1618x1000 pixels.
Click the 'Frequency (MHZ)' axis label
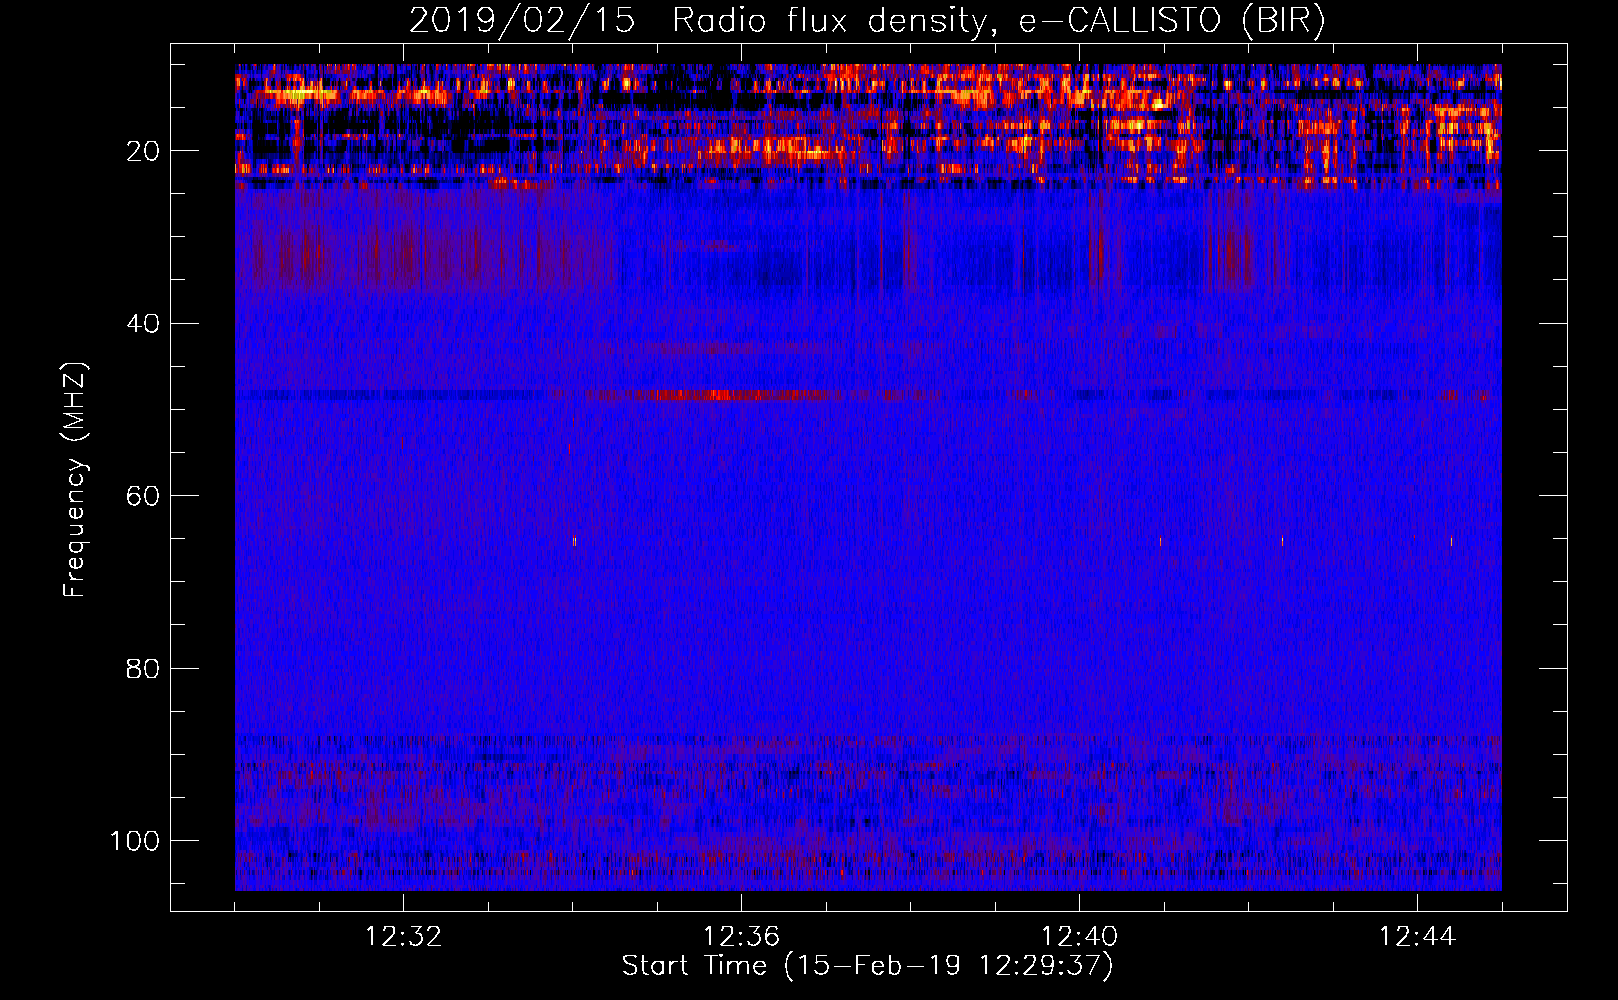75,480
